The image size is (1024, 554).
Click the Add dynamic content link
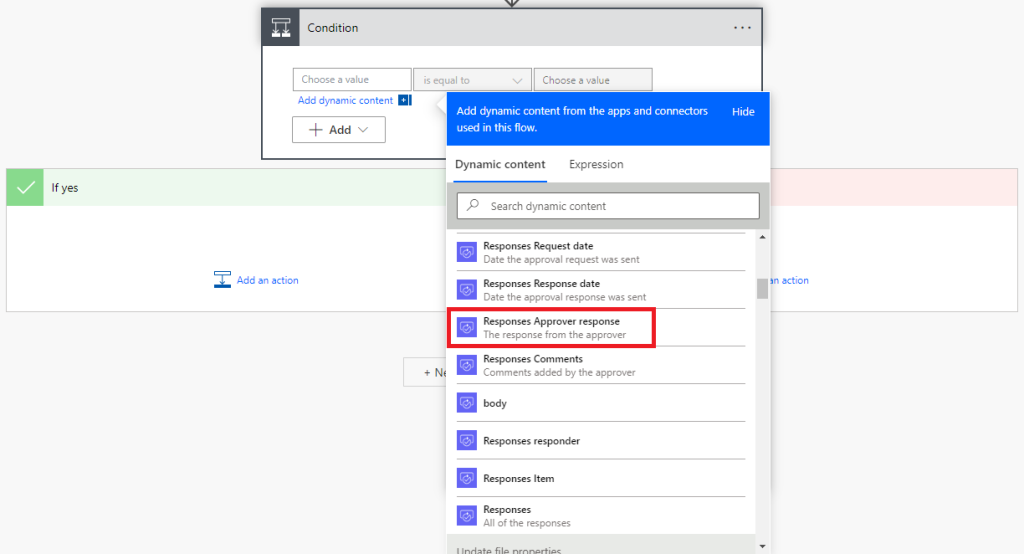tap(346, 100)
